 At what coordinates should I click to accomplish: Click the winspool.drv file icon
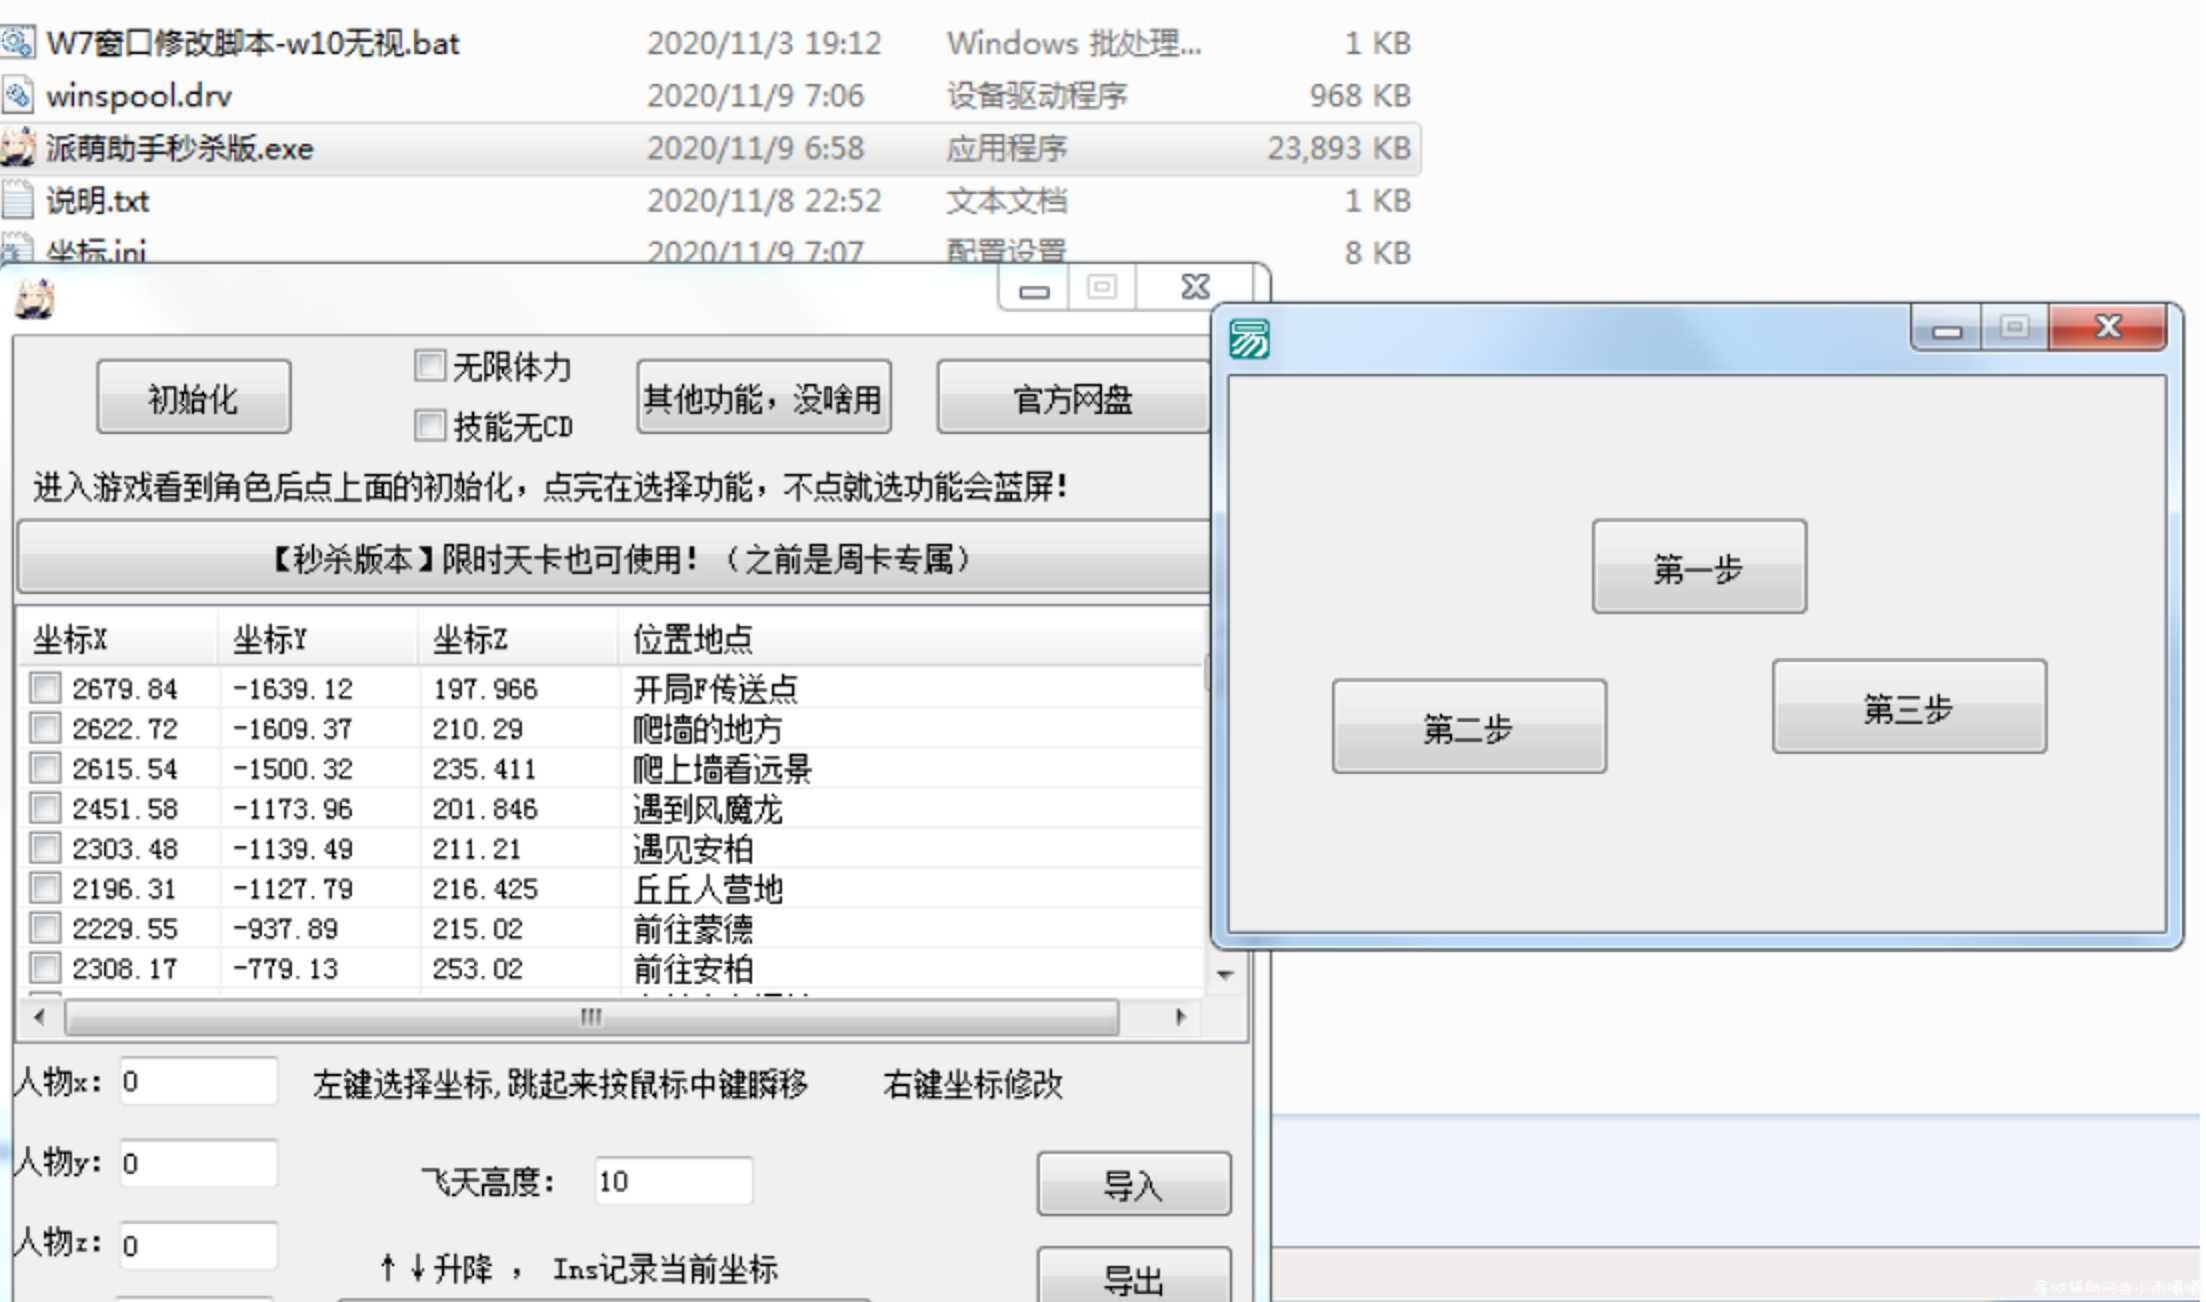(18, 96)
